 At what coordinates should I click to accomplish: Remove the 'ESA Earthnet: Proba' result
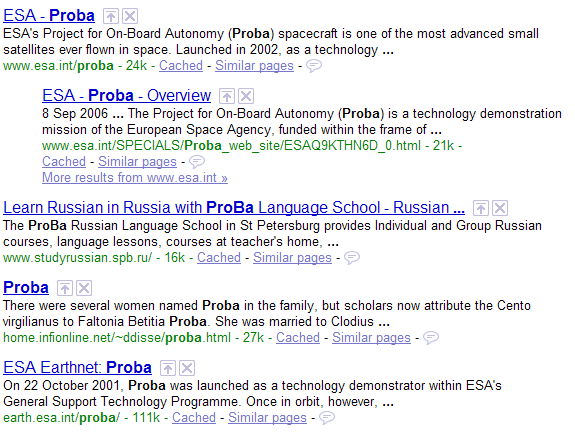click(187, 368)
